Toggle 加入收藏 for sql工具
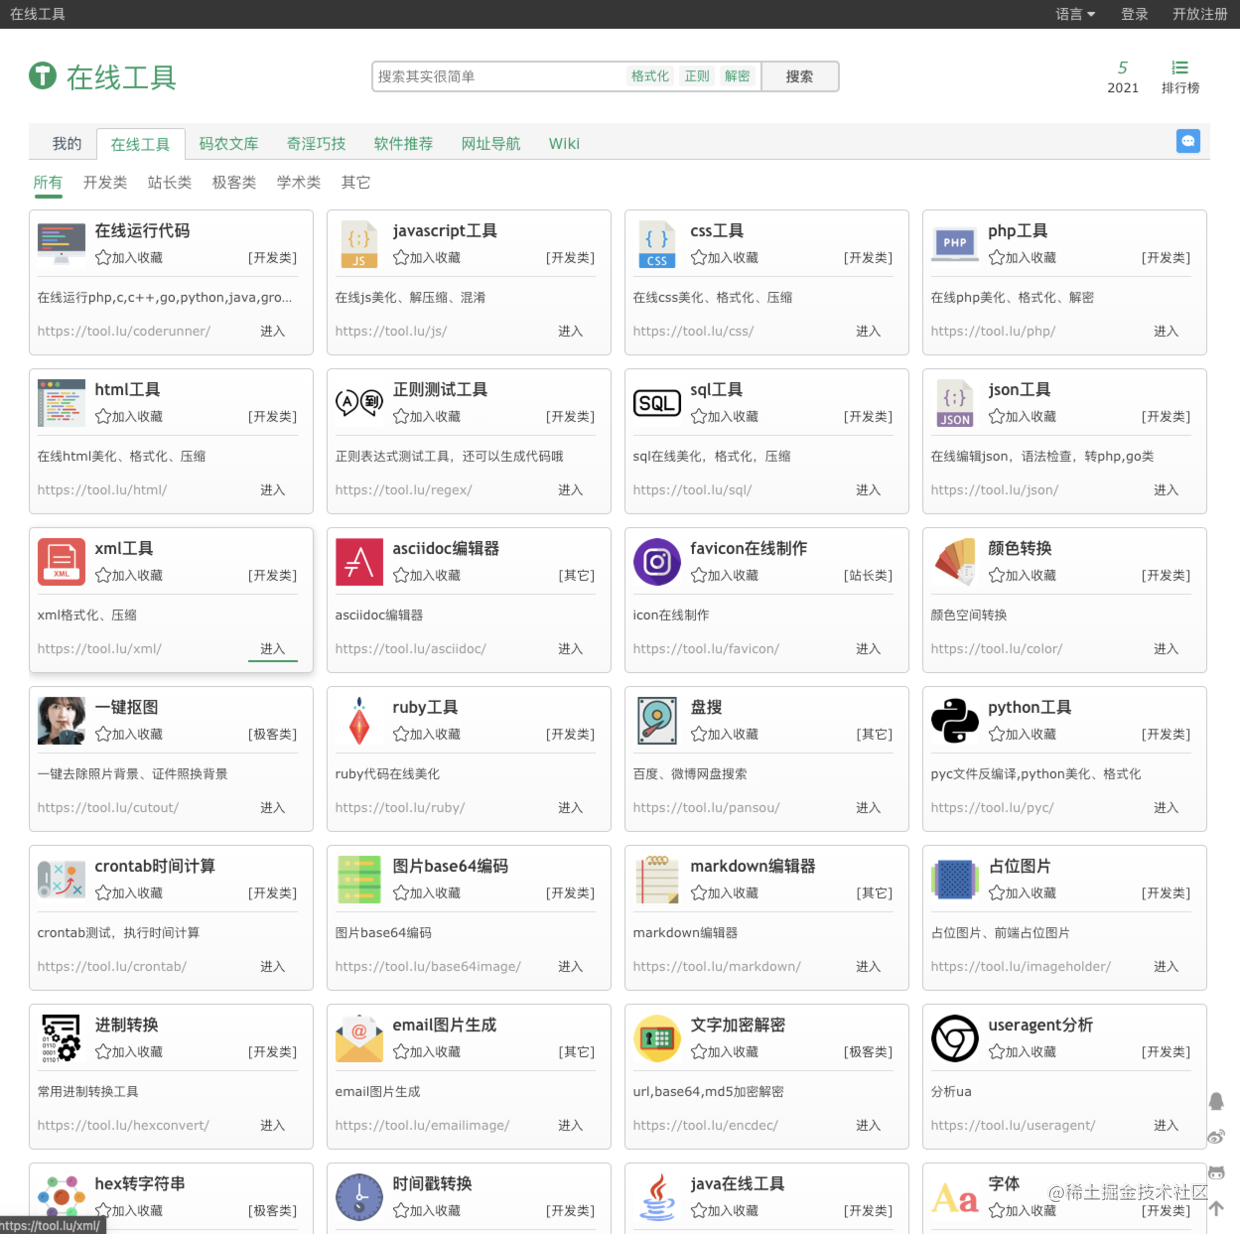The image size is (1240, 1234). pyautogui.click(x=725, y=417)
